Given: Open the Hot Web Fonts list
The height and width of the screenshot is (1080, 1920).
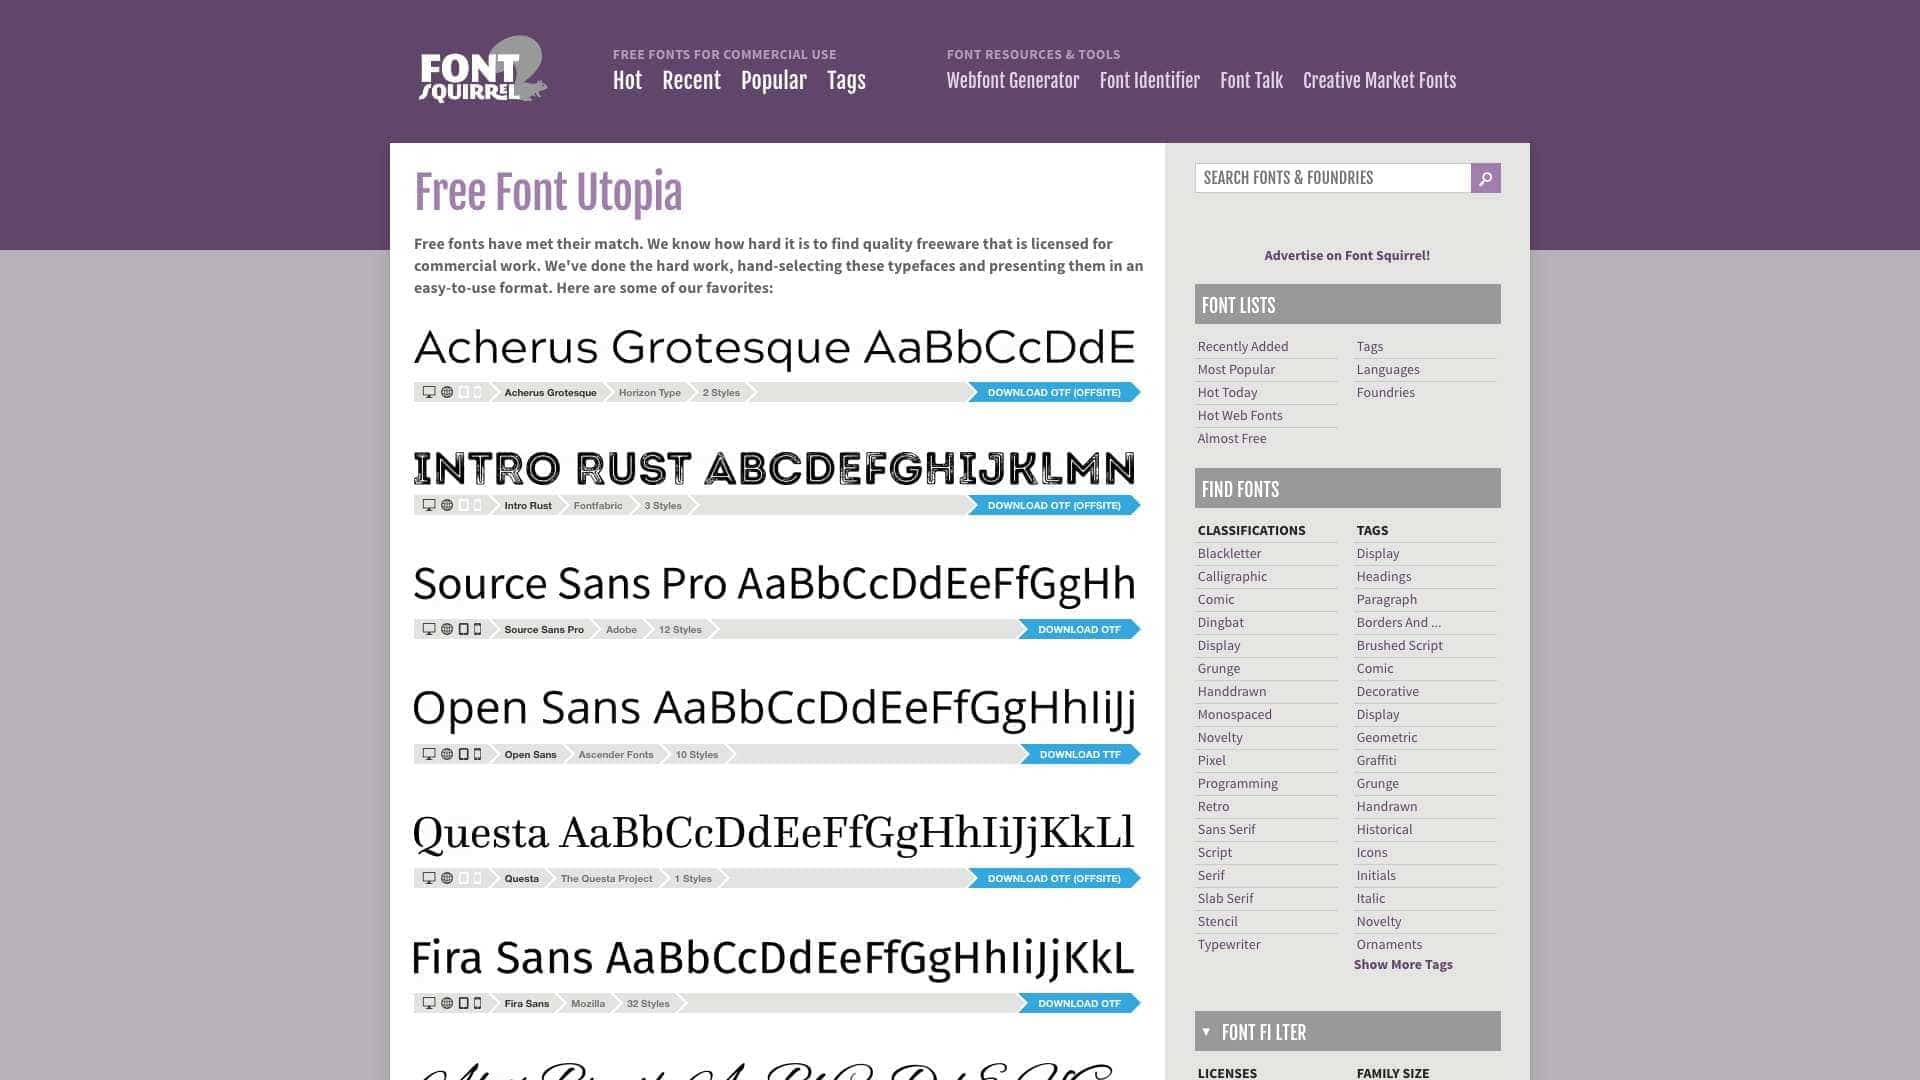Looking at the screenshot, I should [1240, 415].
